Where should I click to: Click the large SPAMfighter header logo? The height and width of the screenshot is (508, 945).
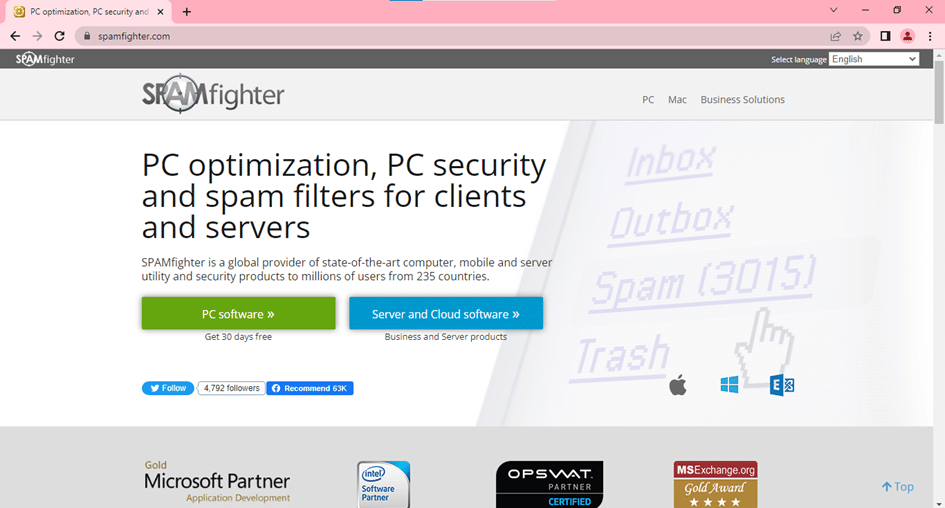pyautogui.click(x=213, y=94)
